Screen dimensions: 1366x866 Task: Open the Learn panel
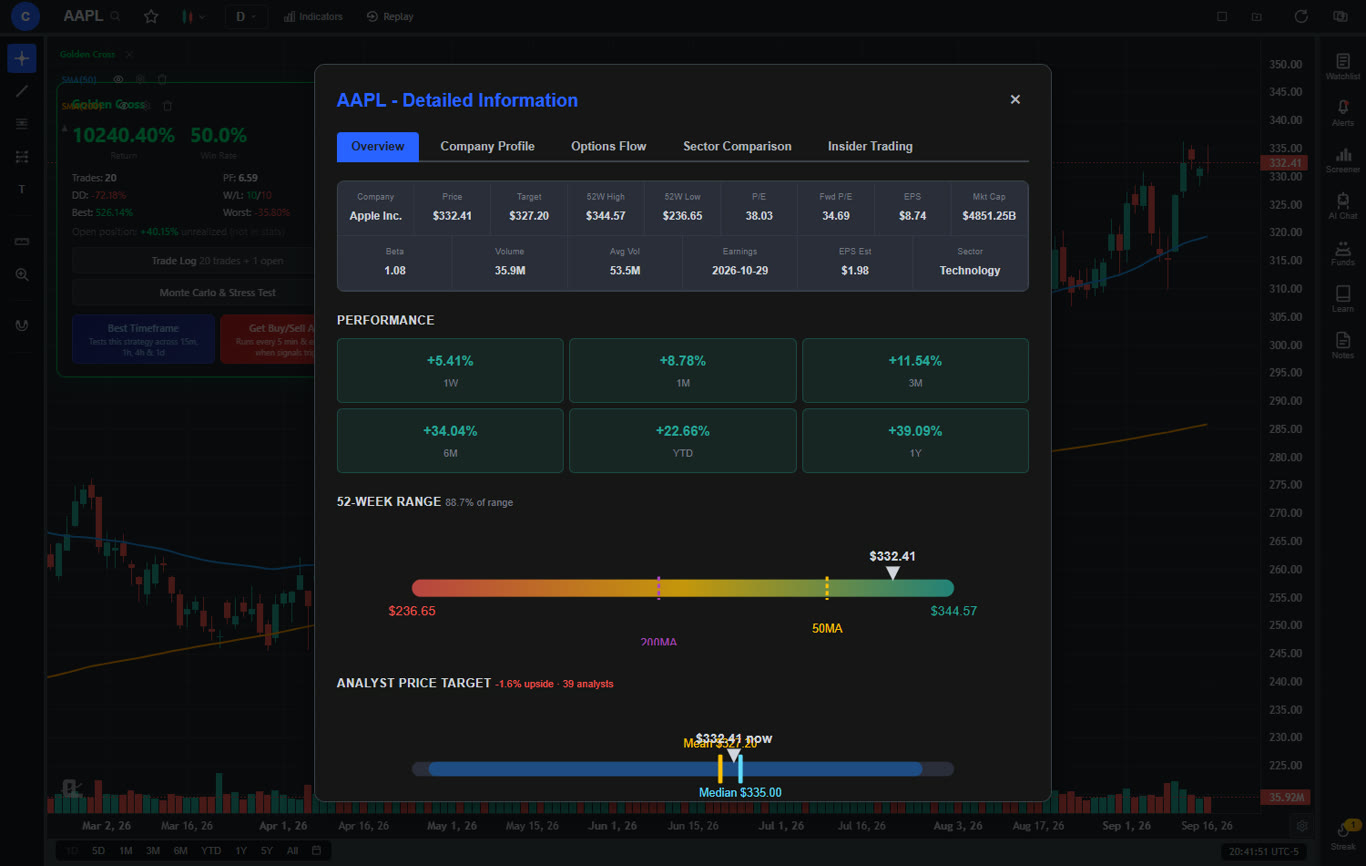click(1343, 299)
